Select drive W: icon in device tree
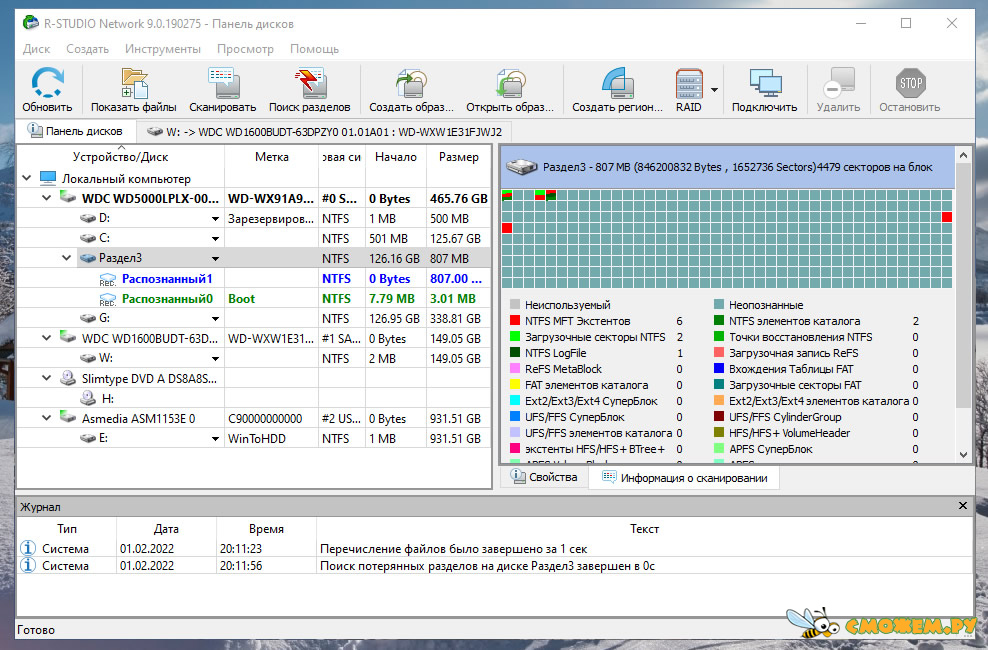The image size is (988, 650). pyautogui.click(x=88, y=358)
